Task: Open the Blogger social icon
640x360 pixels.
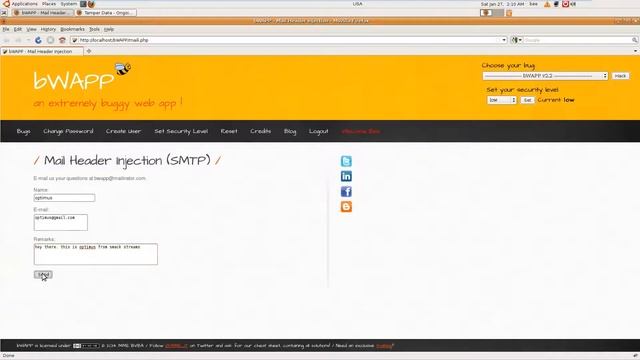Action: 346,207
